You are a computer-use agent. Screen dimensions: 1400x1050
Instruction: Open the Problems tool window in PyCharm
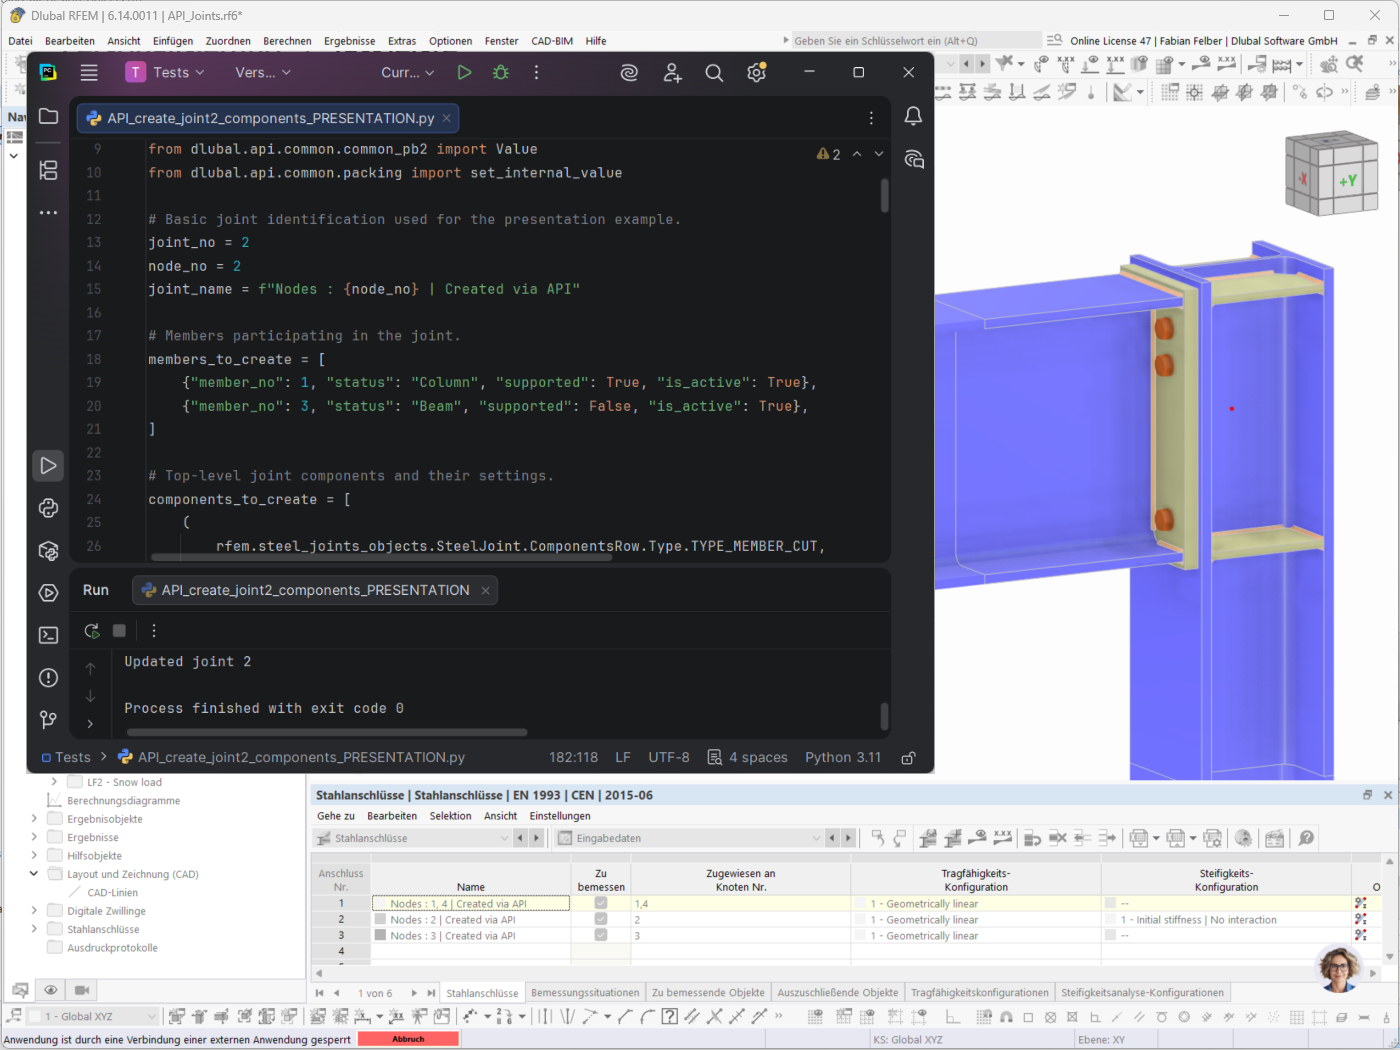point(48,678)
